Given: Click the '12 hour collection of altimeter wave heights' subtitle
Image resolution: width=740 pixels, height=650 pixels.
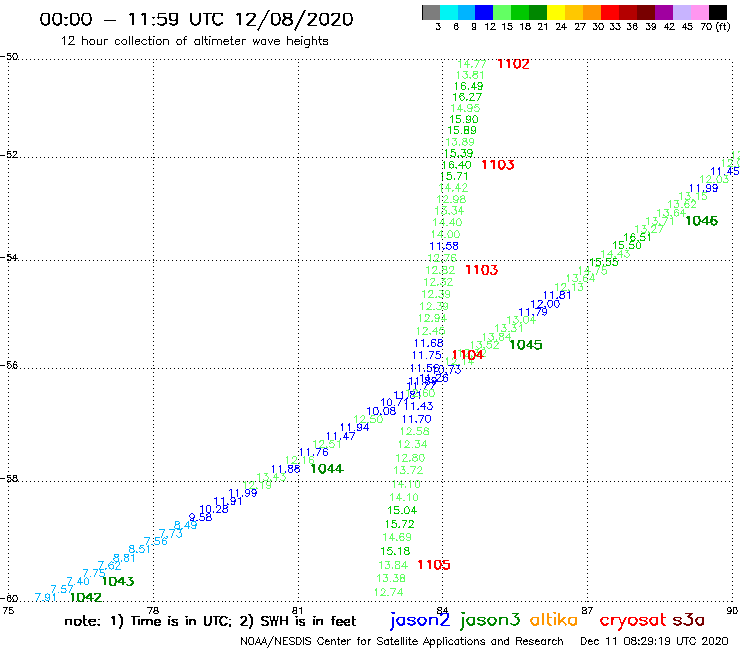Looking at the screenshot, I should (x=194, y=41).
